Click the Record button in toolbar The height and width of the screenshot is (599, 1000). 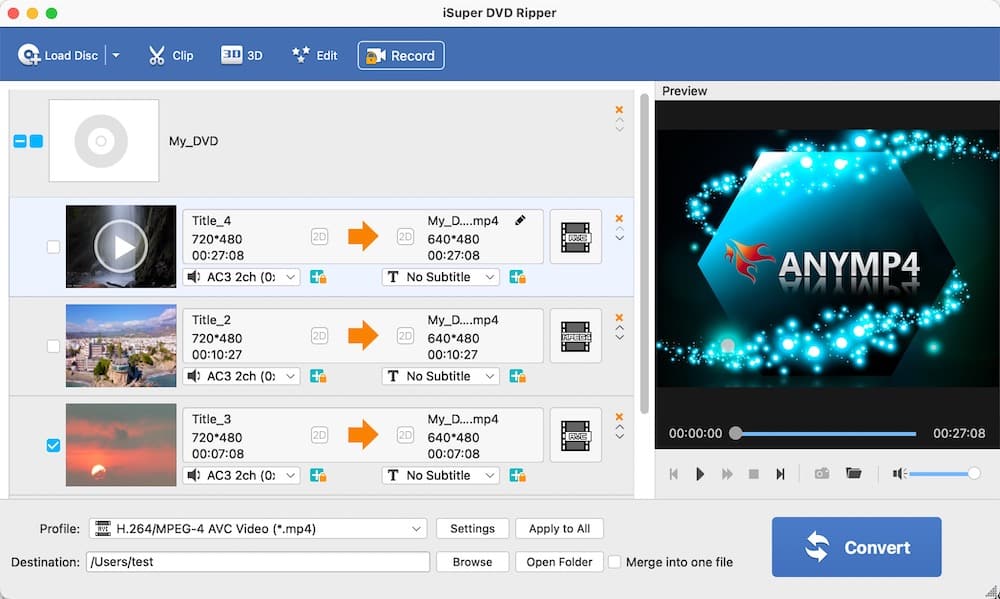click(x=401, y=55)
